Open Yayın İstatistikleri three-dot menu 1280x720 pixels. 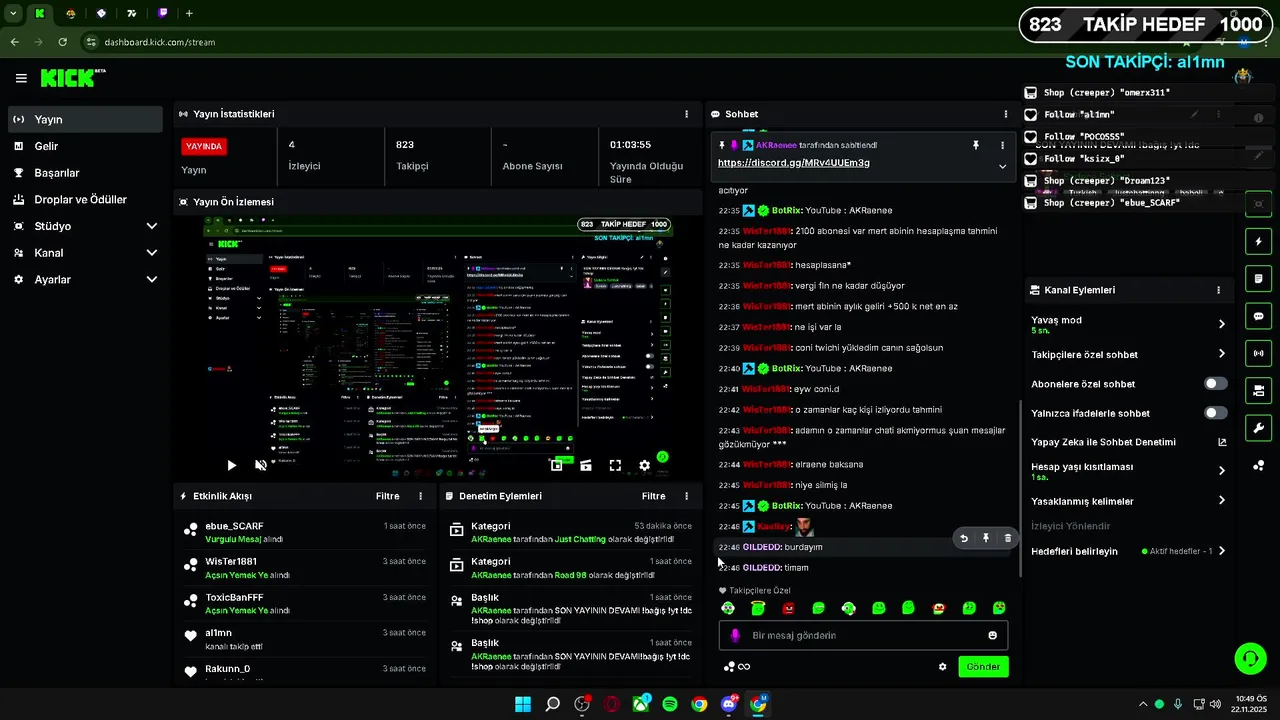[686, 114]
